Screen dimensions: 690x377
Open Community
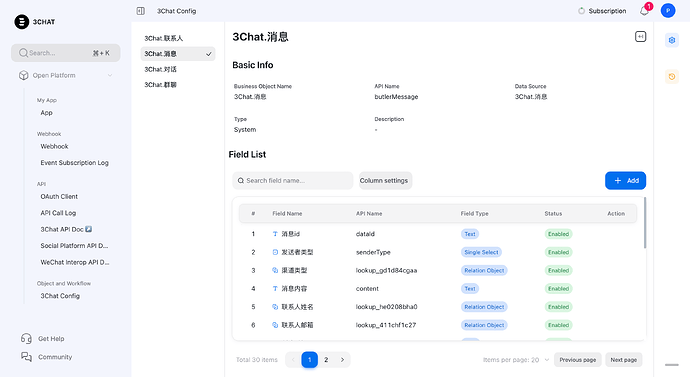pyautogui.click(x=55, y=357)
